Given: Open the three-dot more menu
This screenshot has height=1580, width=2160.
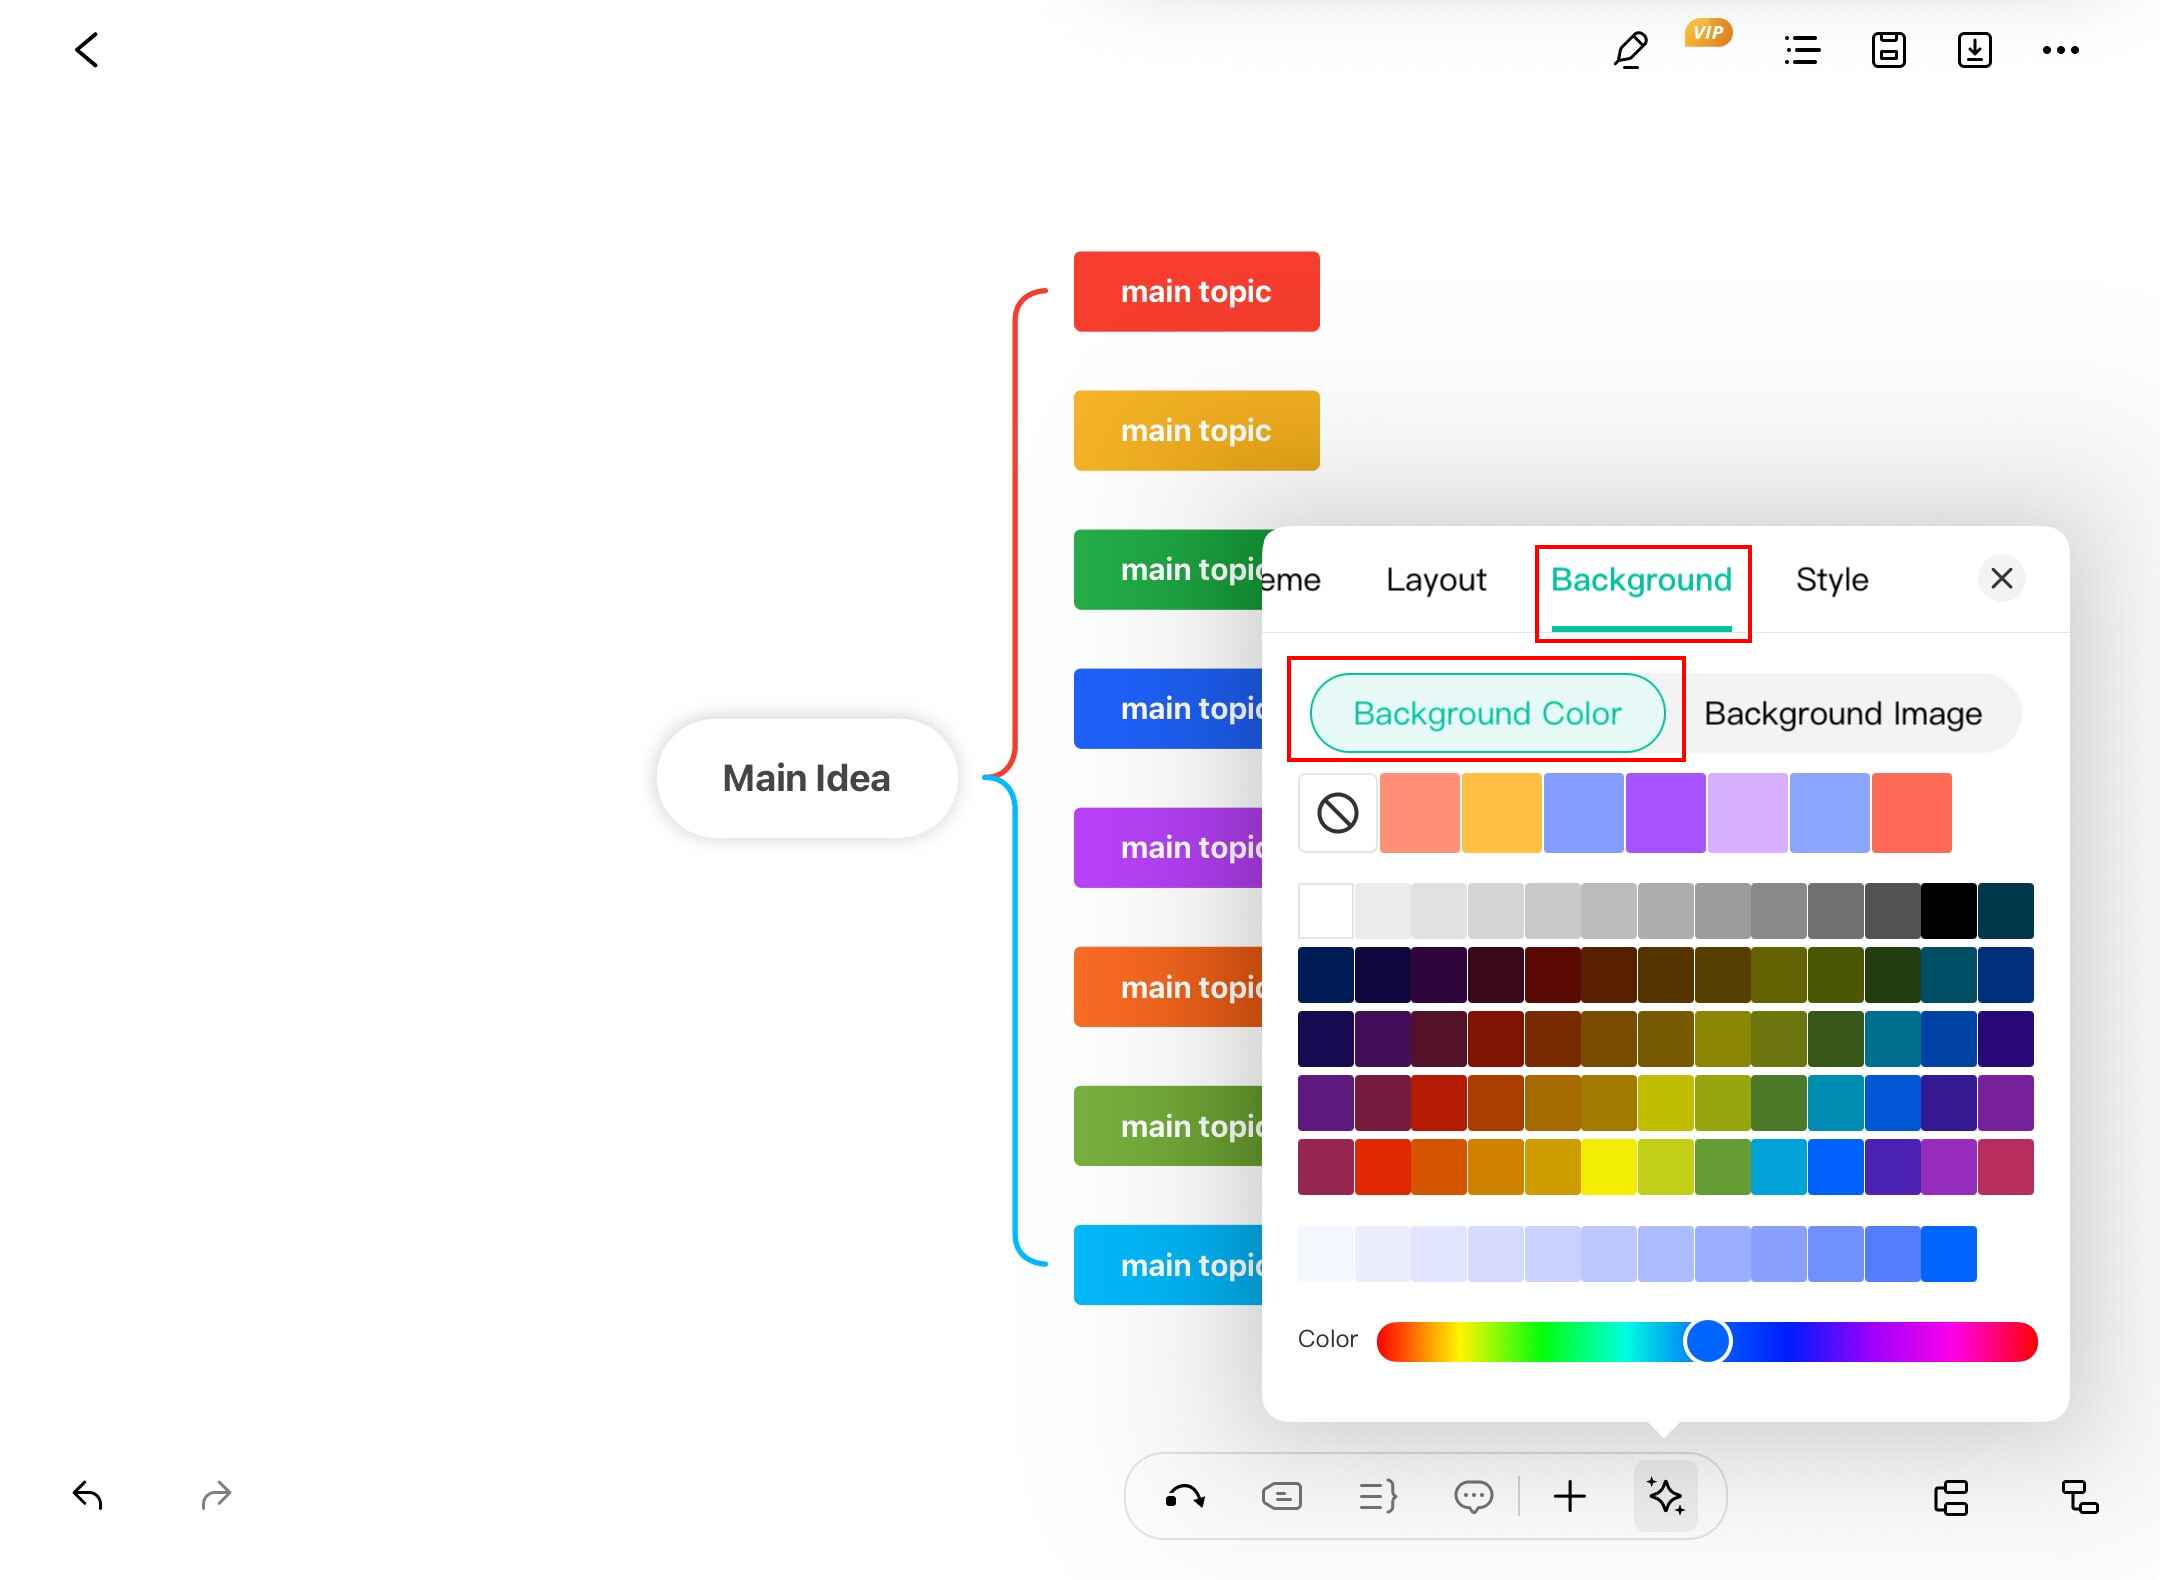Looking at the screenshot, I should tap(2060, 50).
